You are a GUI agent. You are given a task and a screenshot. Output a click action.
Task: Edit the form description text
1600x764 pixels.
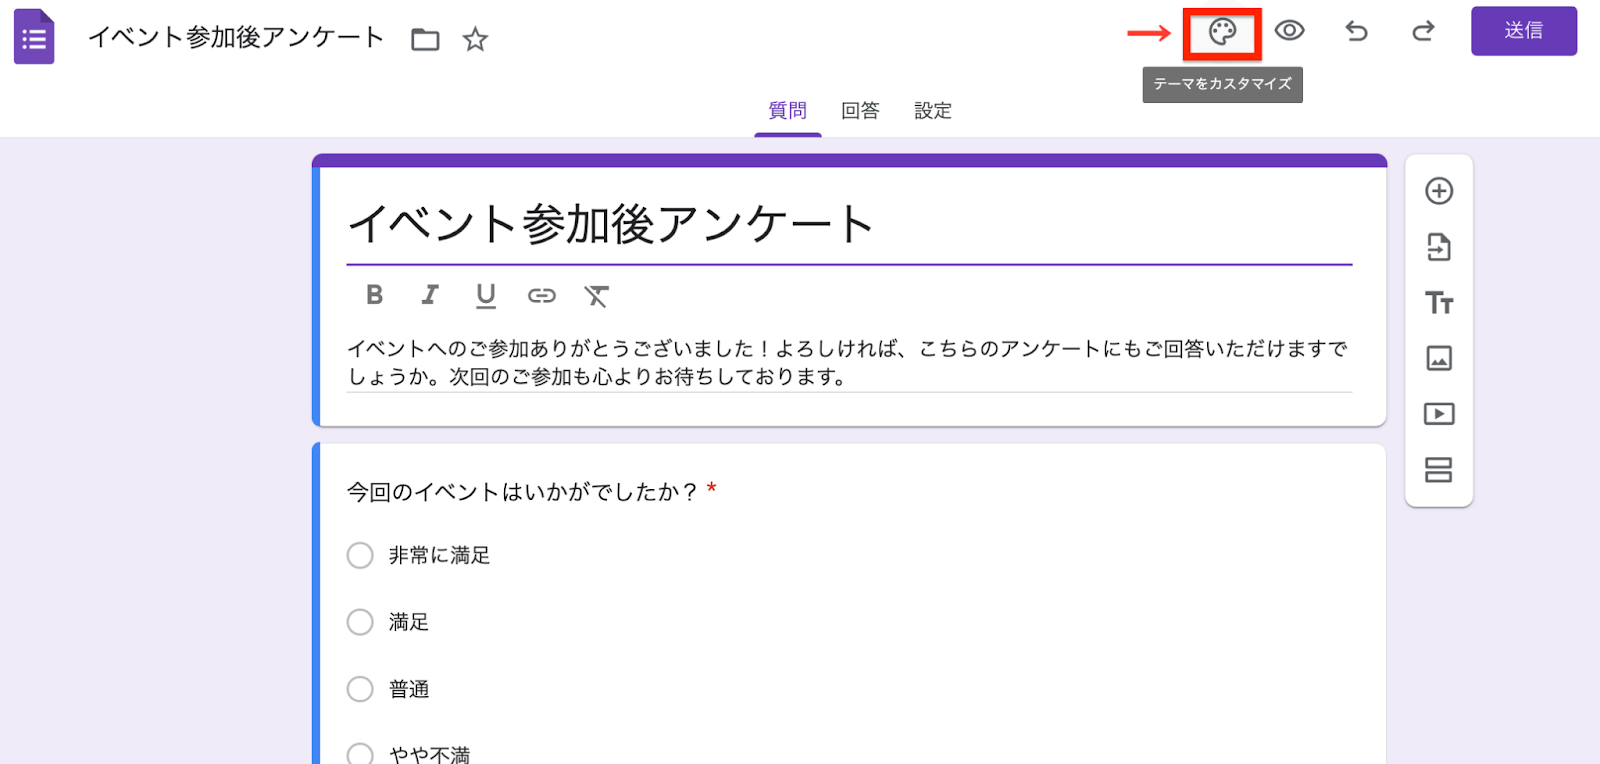click(x=849, y=363)
